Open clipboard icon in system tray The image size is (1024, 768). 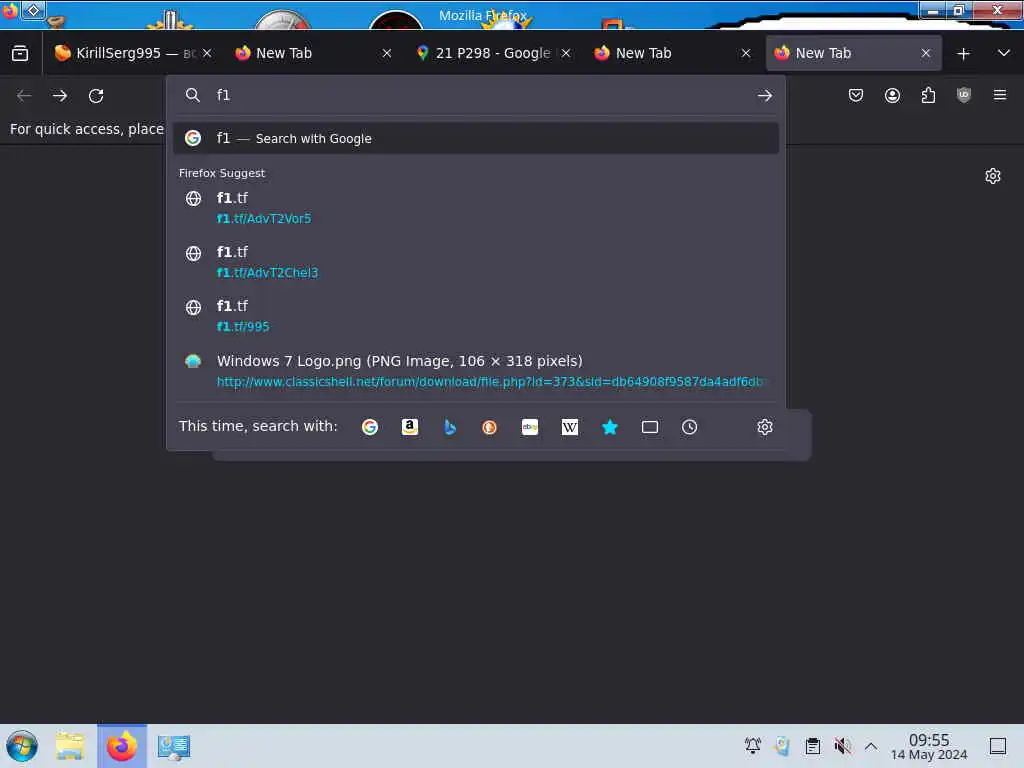pos(812,745)
